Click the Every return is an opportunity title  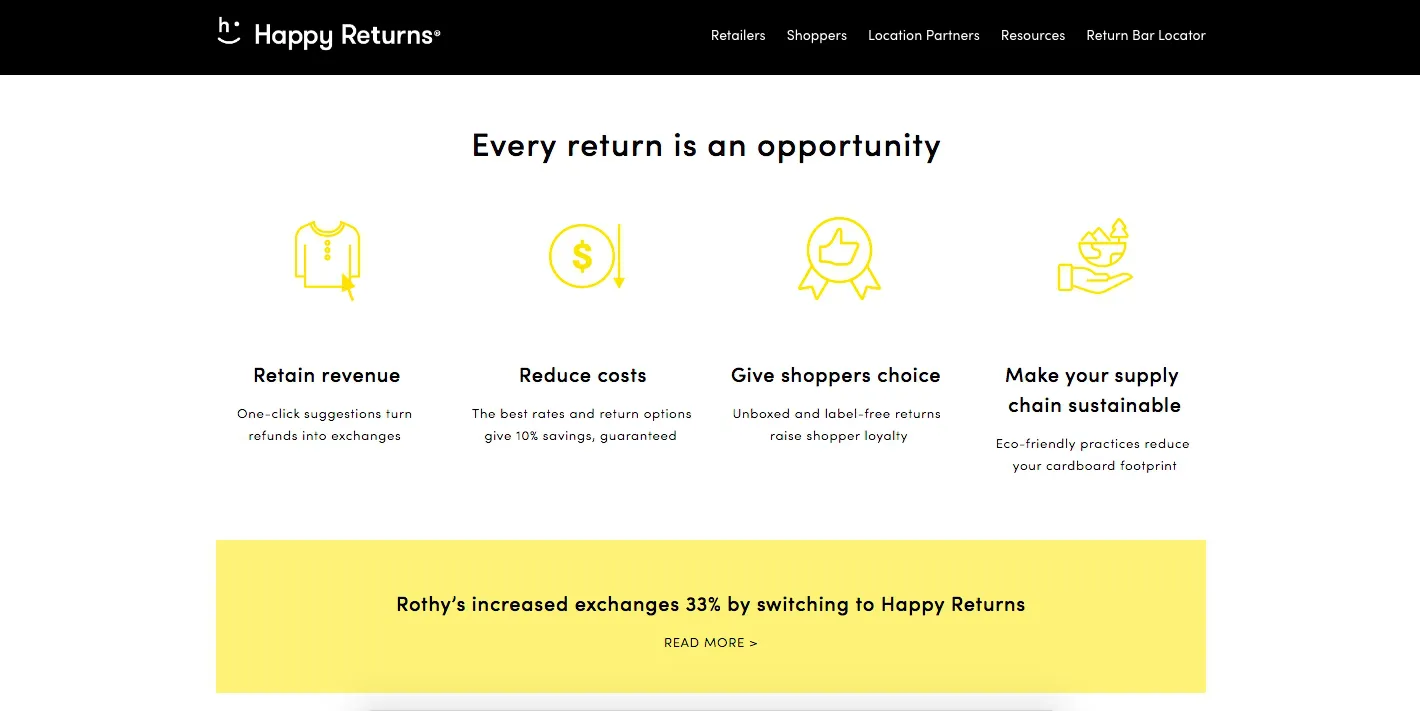pyautogui.click(x=706, y=146)
